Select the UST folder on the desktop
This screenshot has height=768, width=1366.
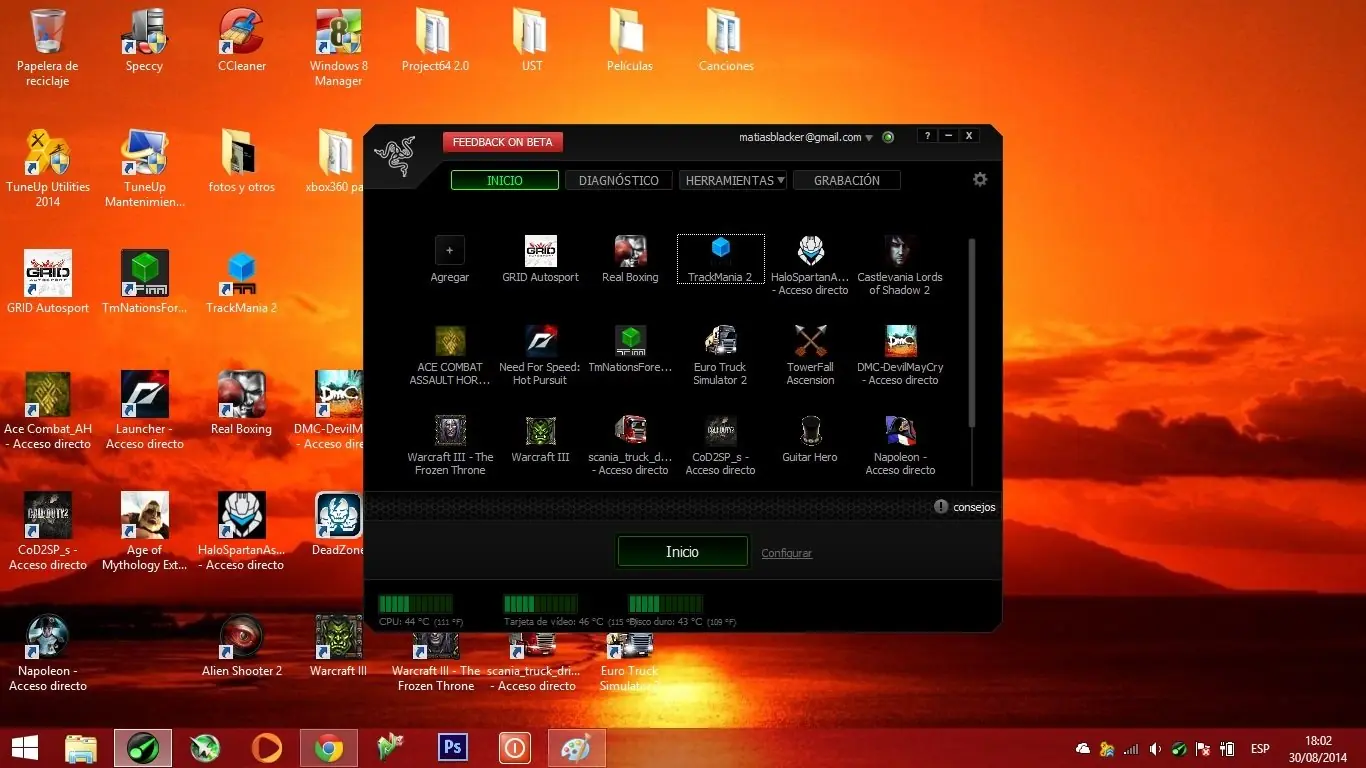[x=532, y=41]
